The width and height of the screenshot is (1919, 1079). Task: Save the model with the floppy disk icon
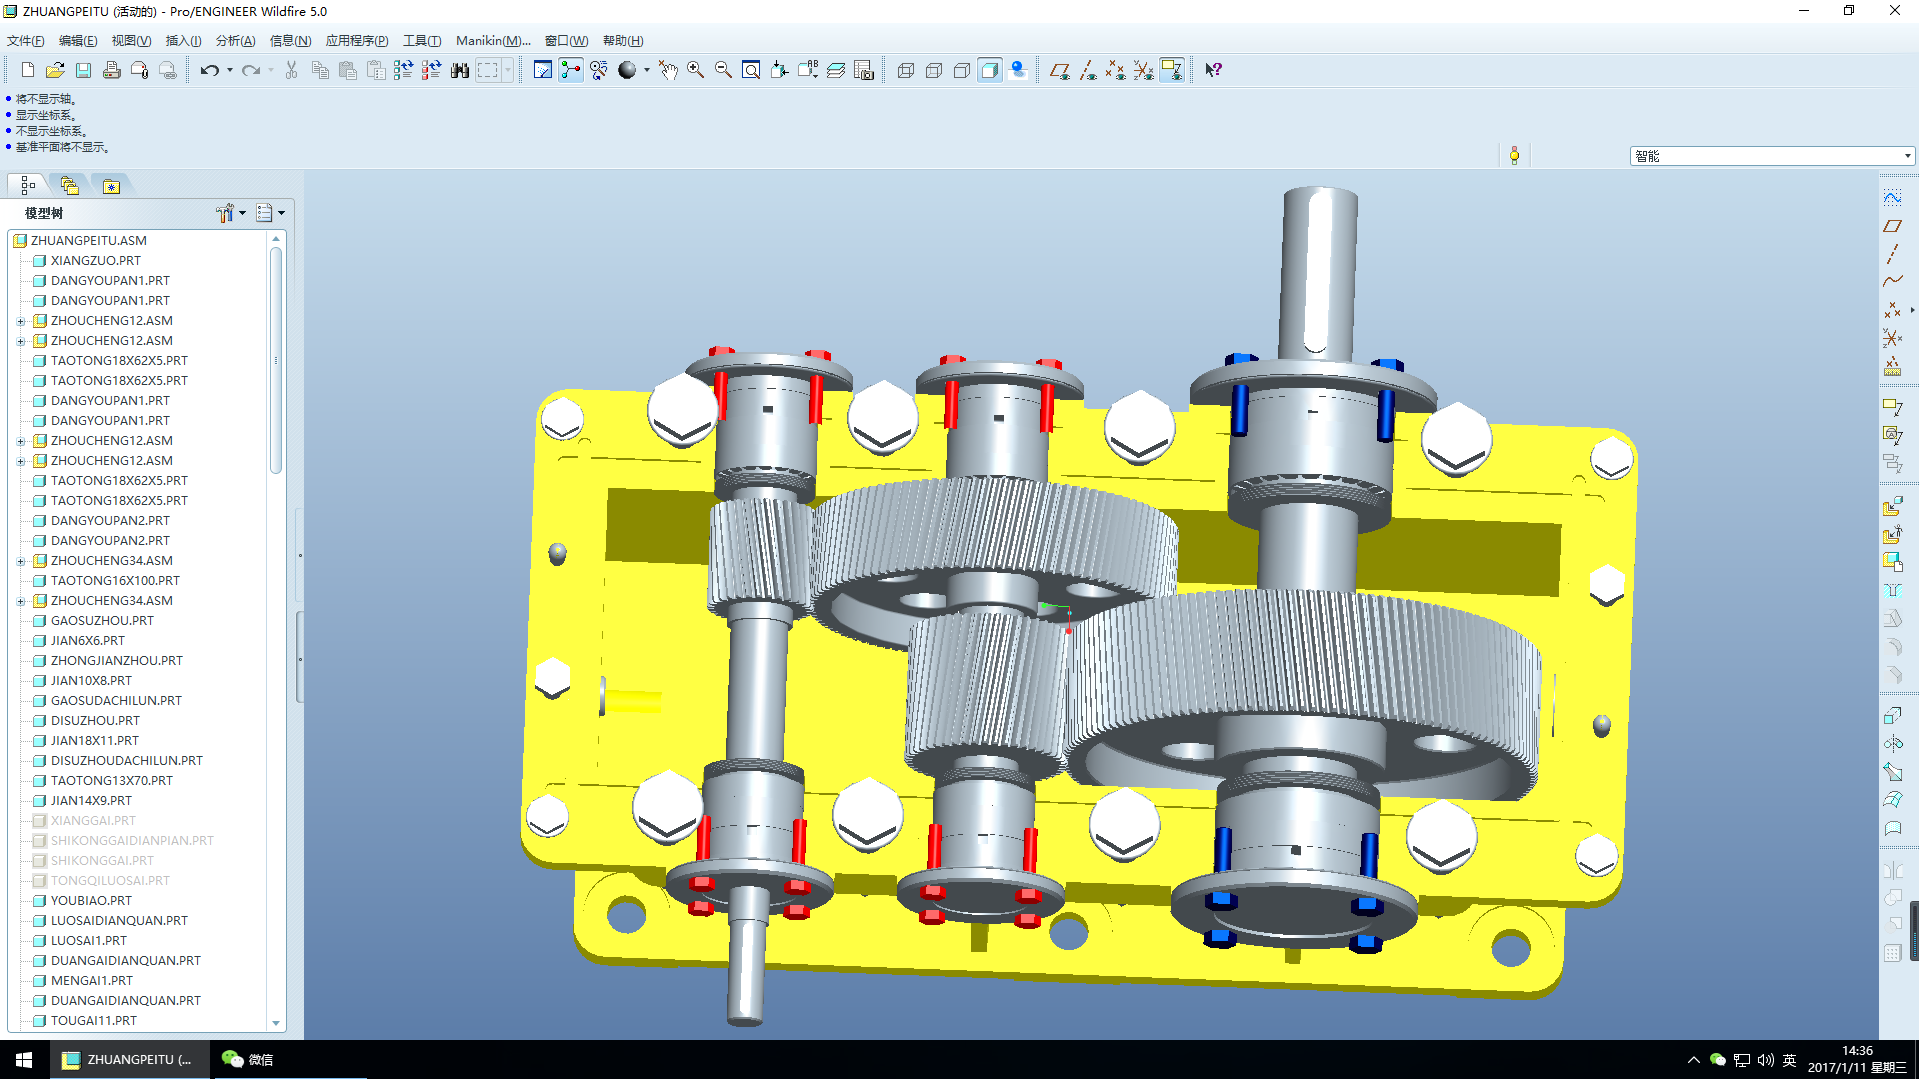(x=84, y=70)
